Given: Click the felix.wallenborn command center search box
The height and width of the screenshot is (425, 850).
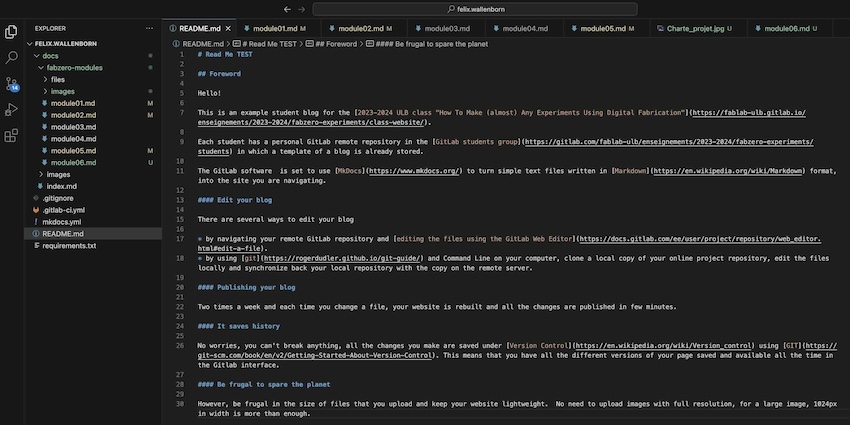Looking at the screenshot, I should click(475, 9).
